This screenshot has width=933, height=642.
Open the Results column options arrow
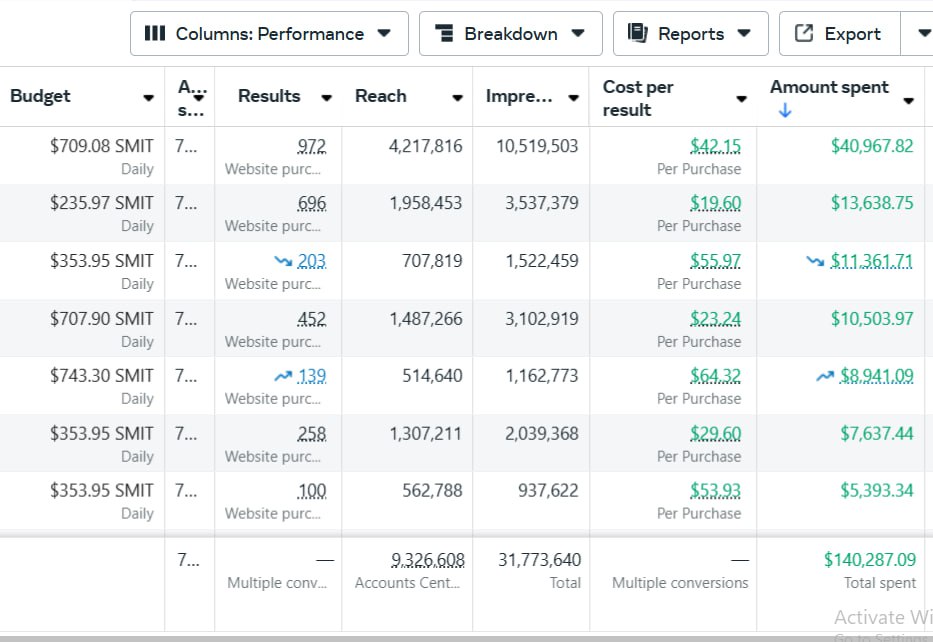[x=326, y=98]
